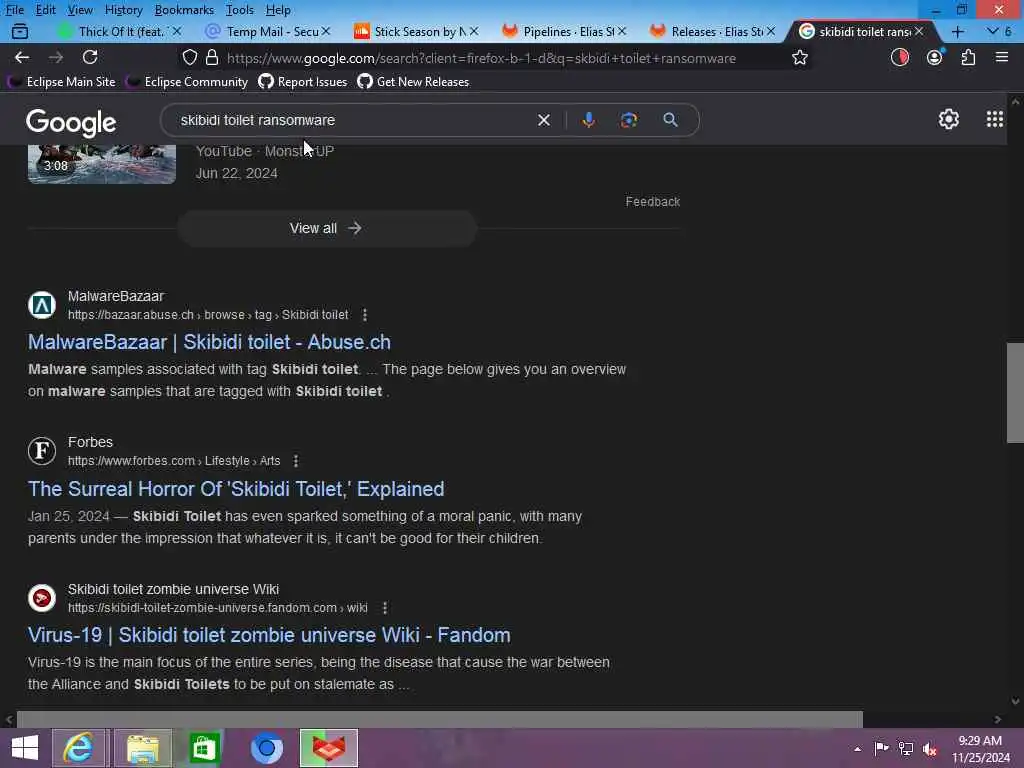
Task: Open the Bookmarks menu
Action: [184, 10]
